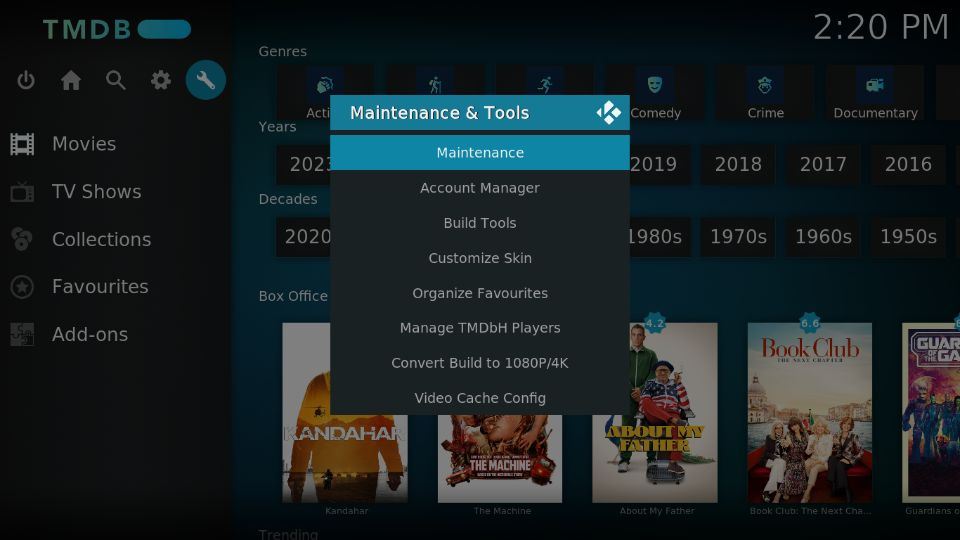The width and height of the screenshot is (960, 540).
Task: Click the Add-ons puzzle icon
Action: pos(22,334)
